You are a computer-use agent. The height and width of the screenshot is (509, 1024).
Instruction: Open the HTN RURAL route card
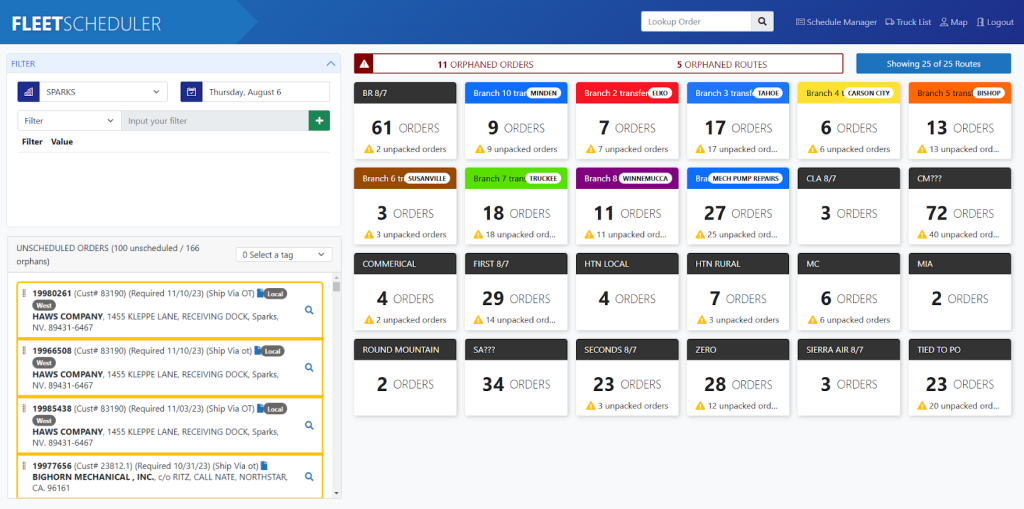(x=738, y=291)
